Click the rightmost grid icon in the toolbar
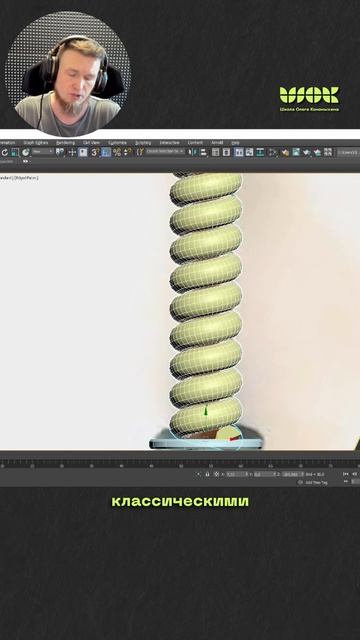Viewport: 360px width, 640px height. [x=328, y=152]
